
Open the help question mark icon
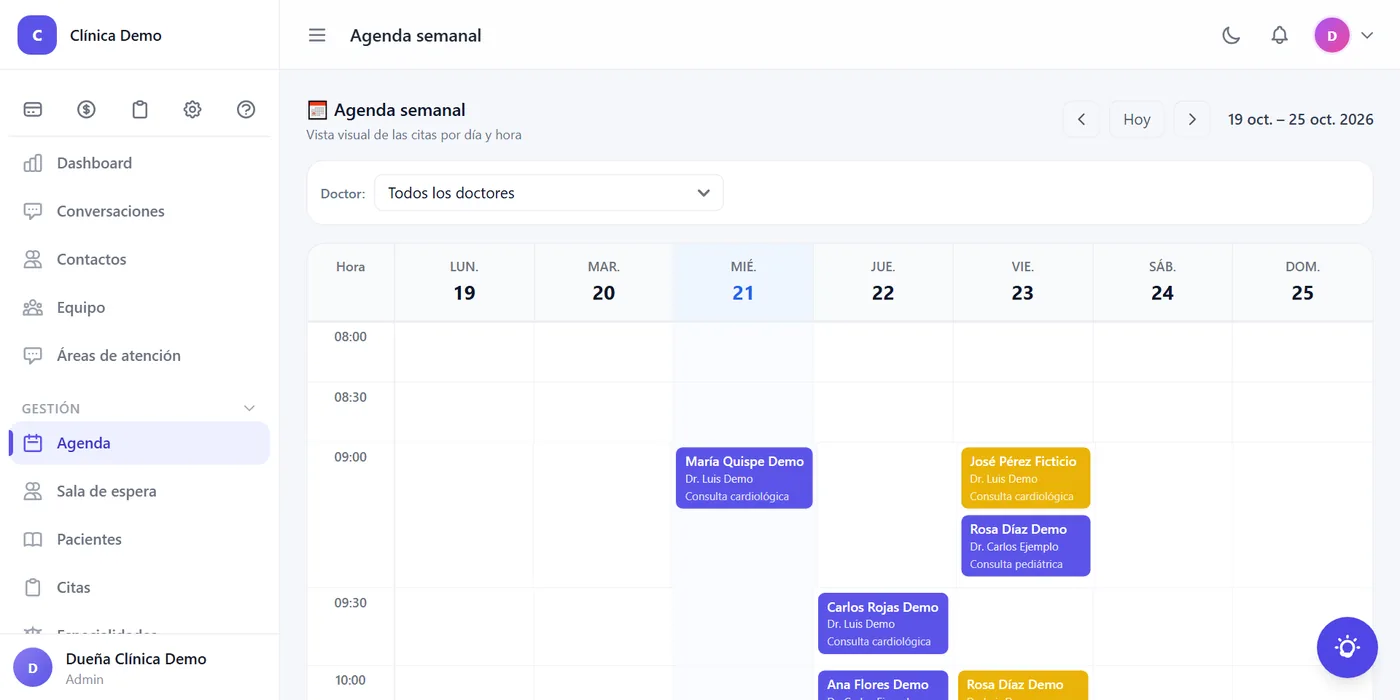coord(246,110)
